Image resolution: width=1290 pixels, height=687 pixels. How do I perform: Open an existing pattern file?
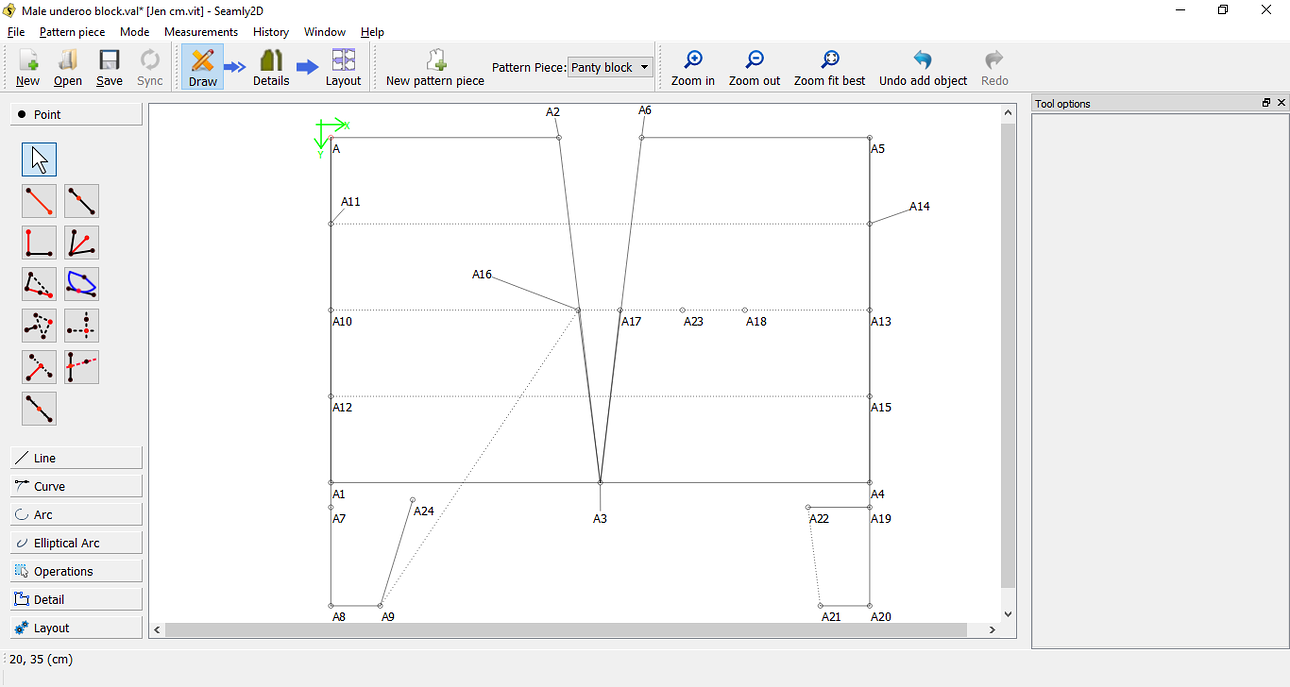coord(67,67)
